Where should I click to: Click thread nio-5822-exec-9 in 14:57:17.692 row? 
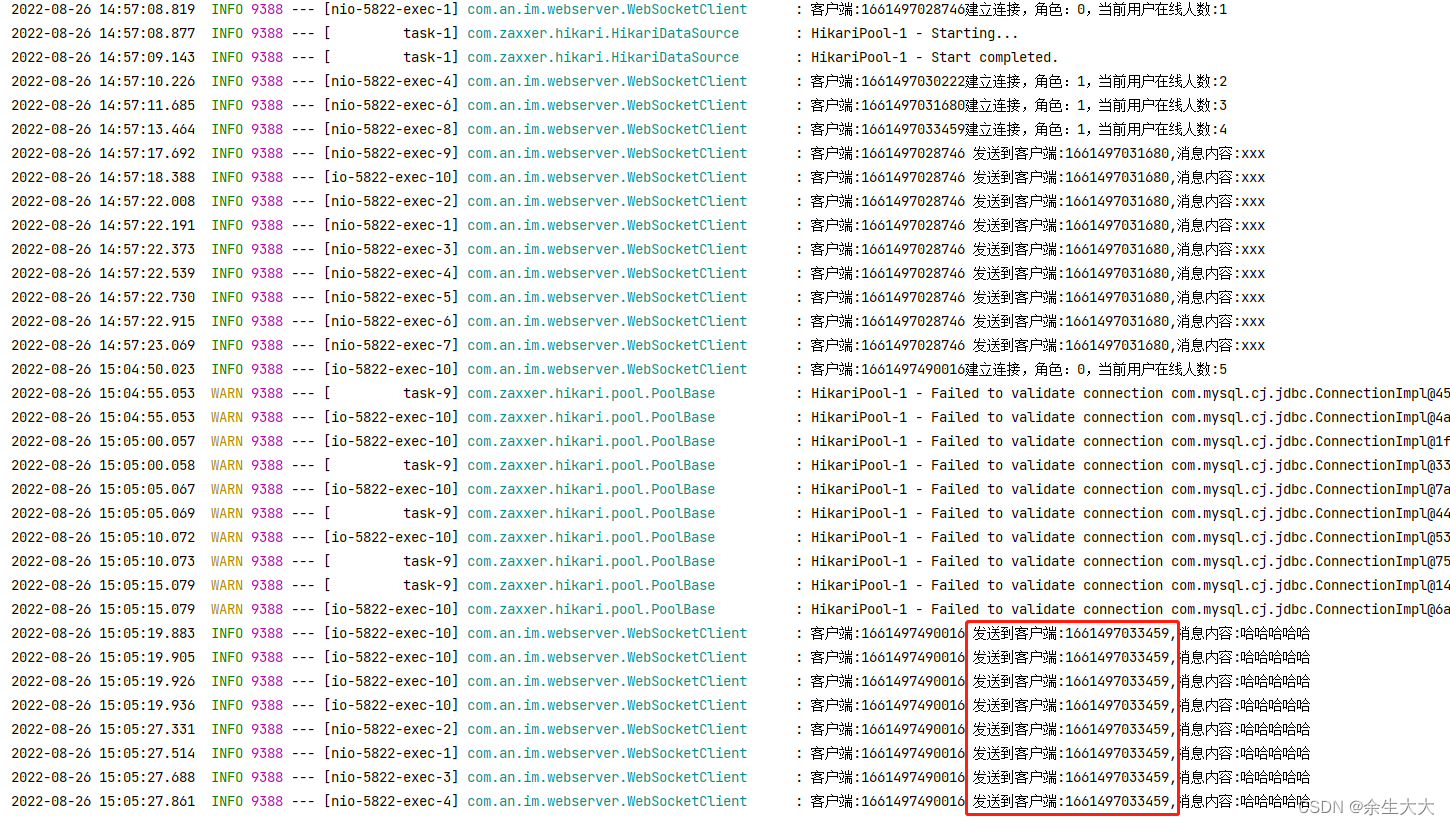point(391,153)
